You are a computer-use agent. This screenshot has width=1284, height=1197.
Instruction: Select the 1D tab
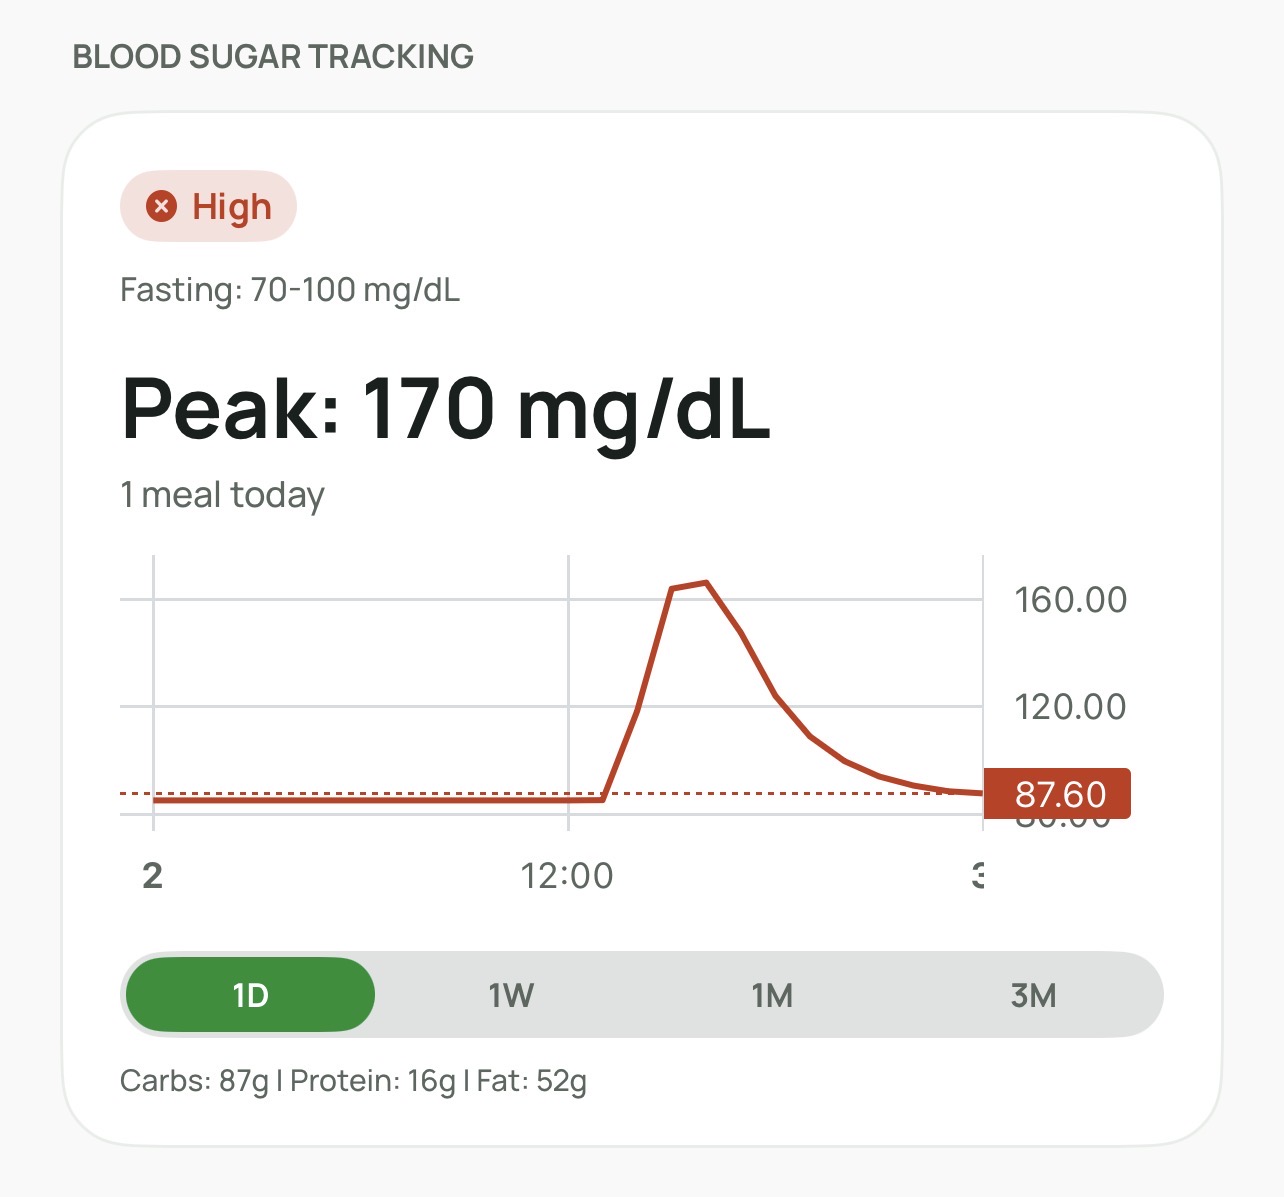[x=249, y=994]
